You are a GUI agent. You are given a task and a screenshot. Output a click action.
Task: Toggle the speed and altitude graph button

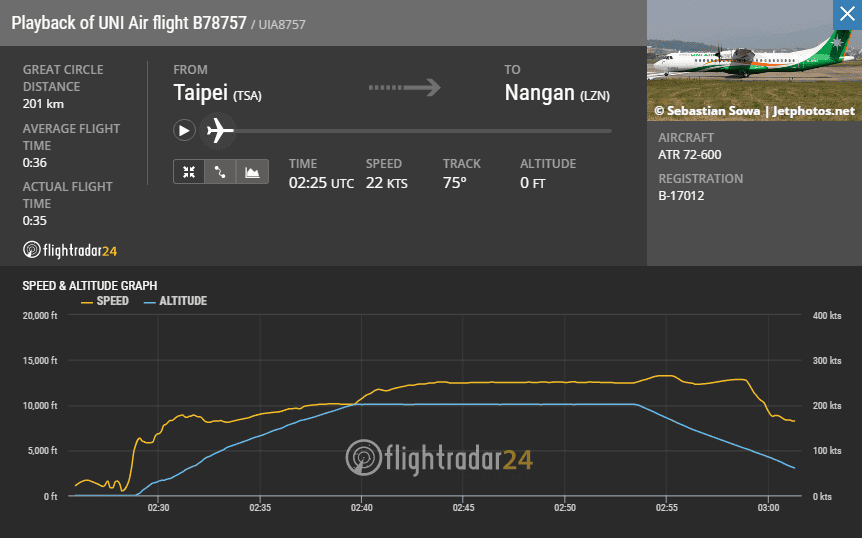click(x=252, y=172)
